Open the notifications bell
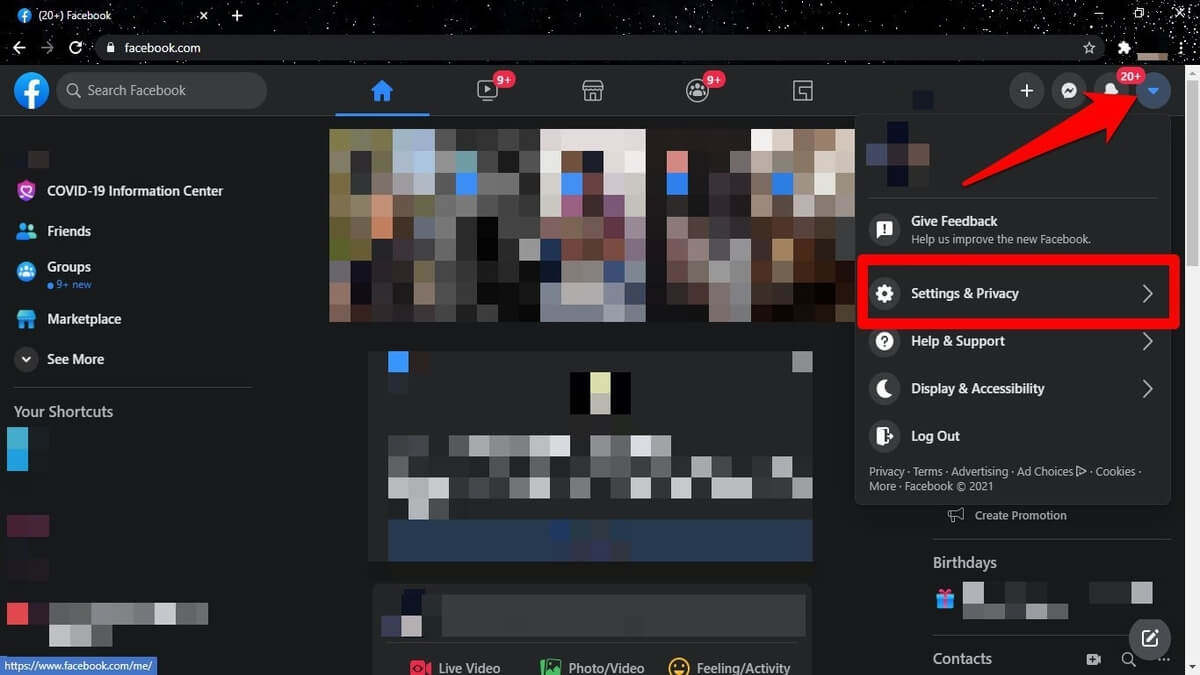The height and width of the screenshot is (675, 1200). tap(1110, 91)
